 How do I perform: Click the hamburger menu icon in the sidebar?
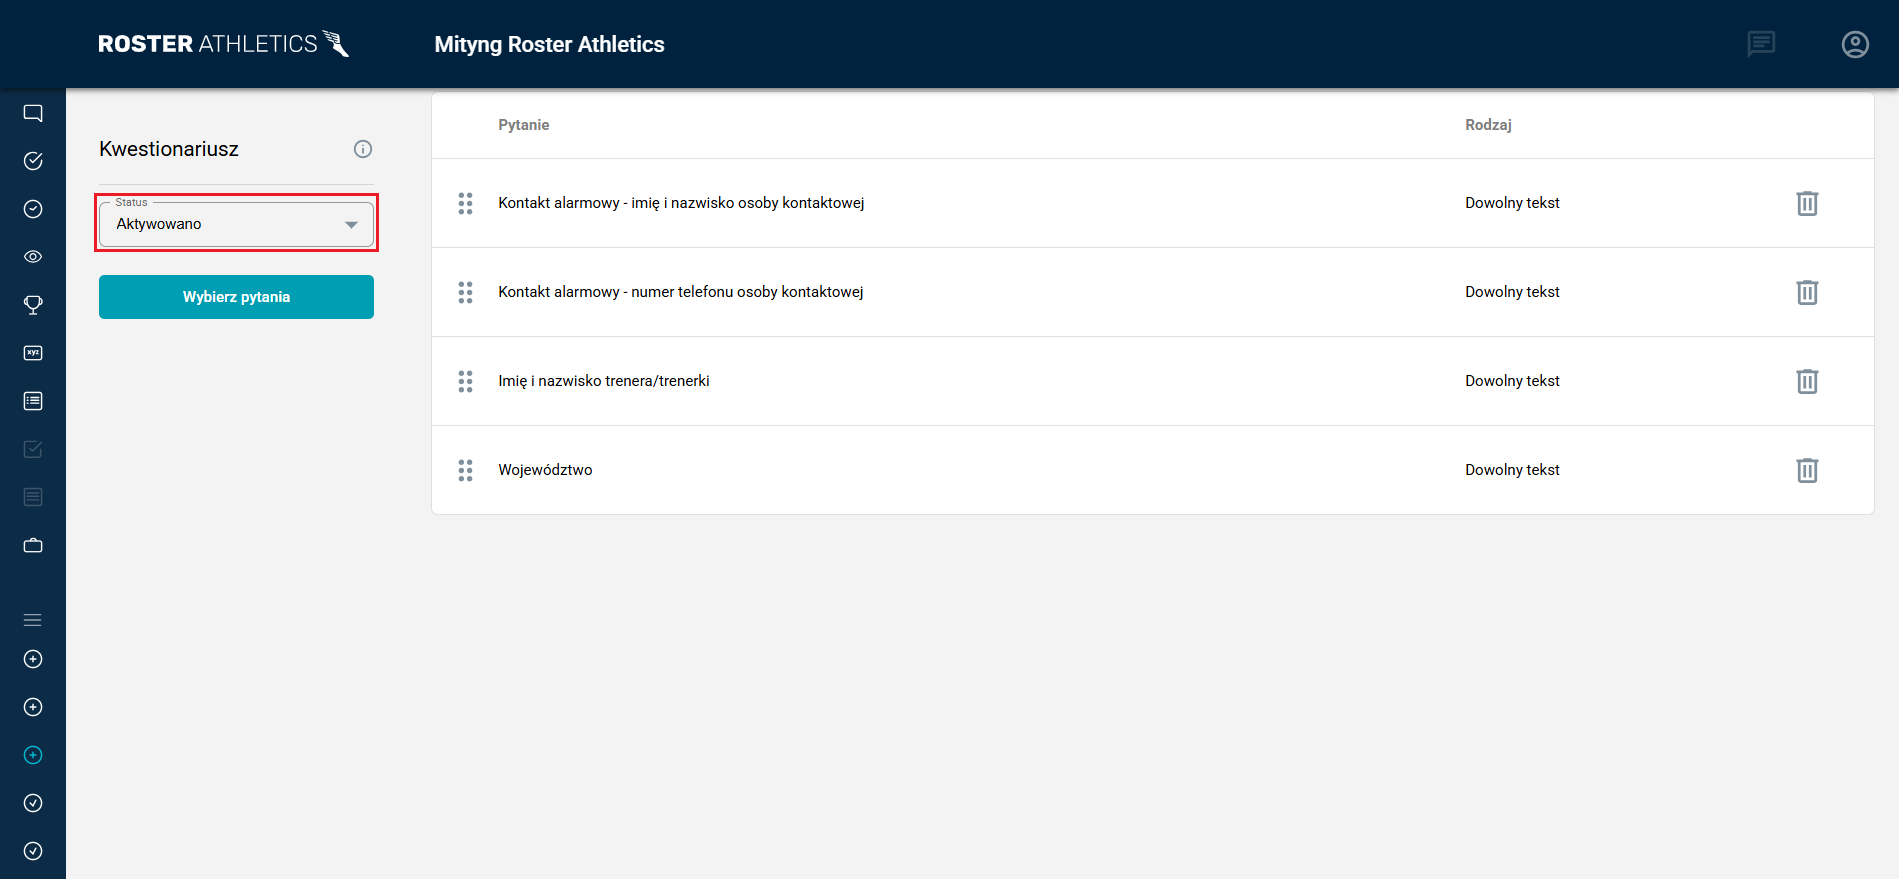point(33,620)
